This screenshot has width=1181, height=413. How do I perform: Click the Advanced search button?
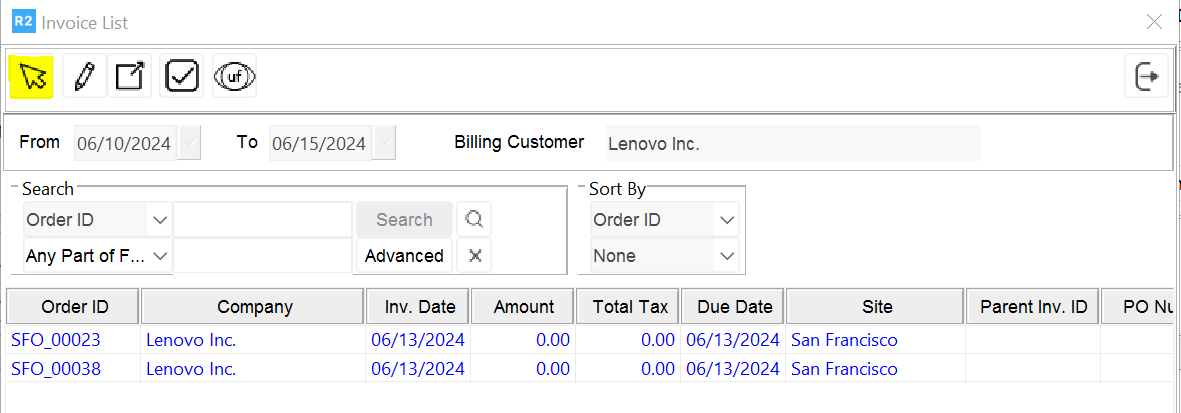[404, 256]
